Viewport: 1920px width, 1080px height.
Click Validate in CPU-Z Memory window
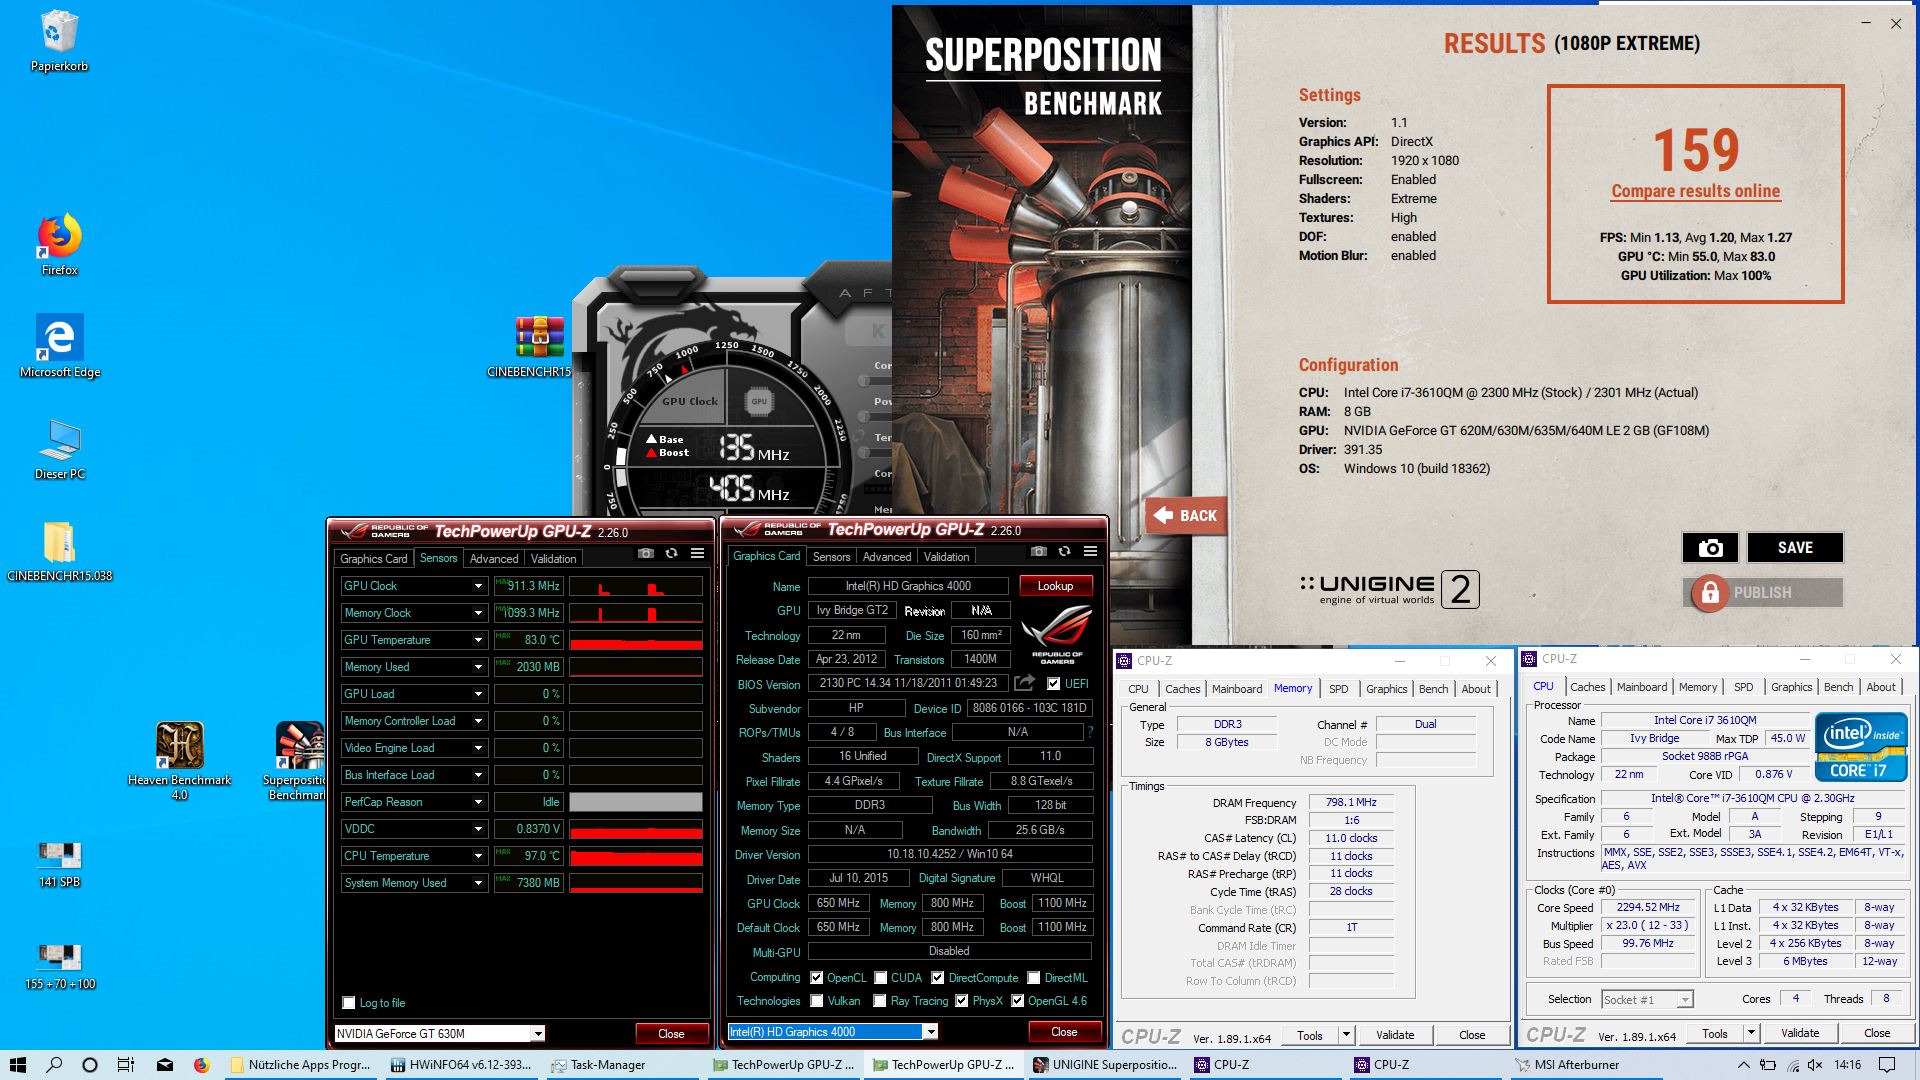coord(1394,1035)
